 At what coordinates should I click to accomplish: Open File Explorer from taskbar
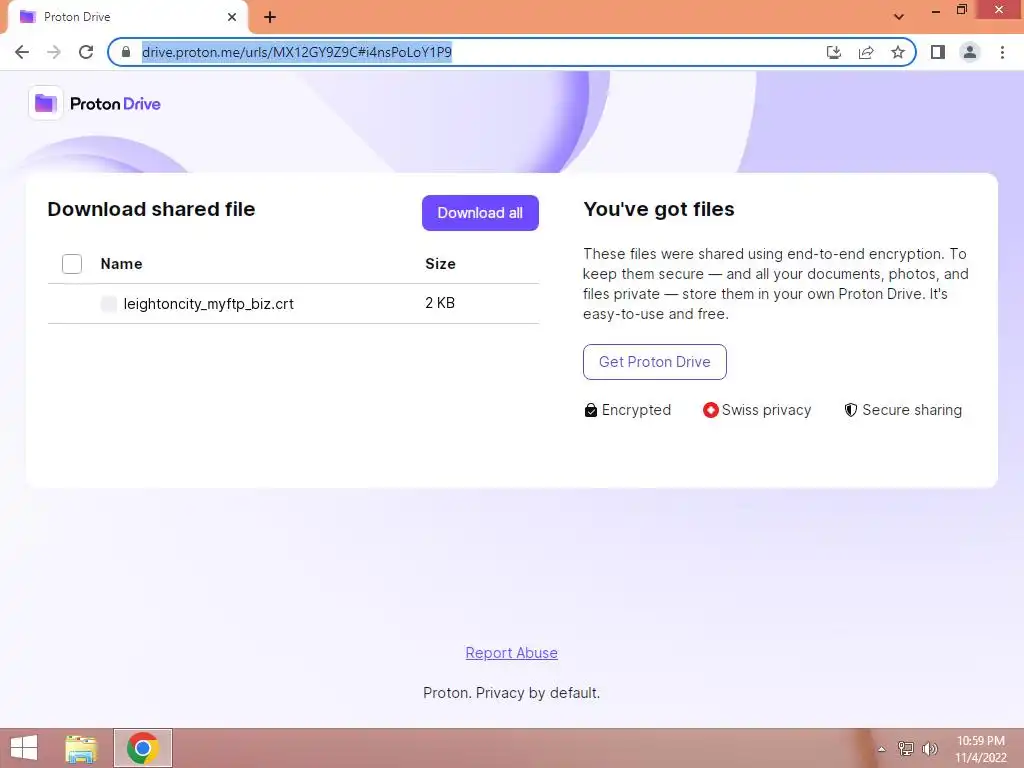click(x=81, y=748)
